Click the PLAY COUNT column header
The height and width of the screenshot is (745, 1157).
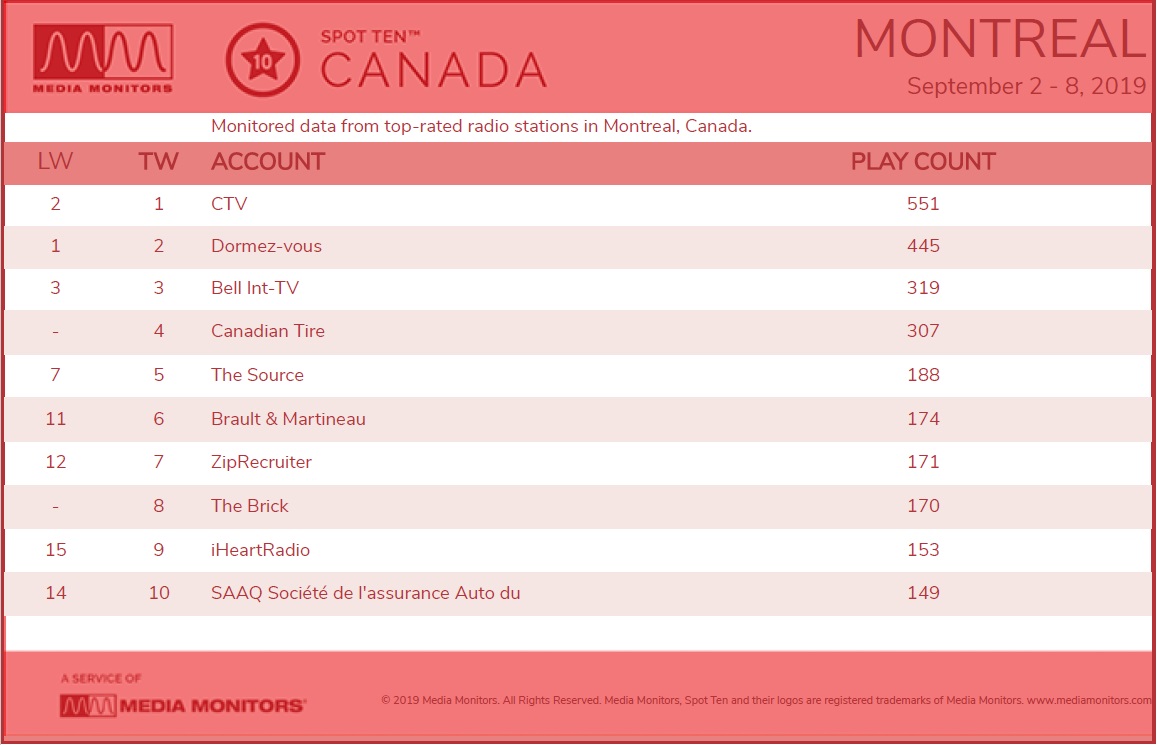coord(923,162)
